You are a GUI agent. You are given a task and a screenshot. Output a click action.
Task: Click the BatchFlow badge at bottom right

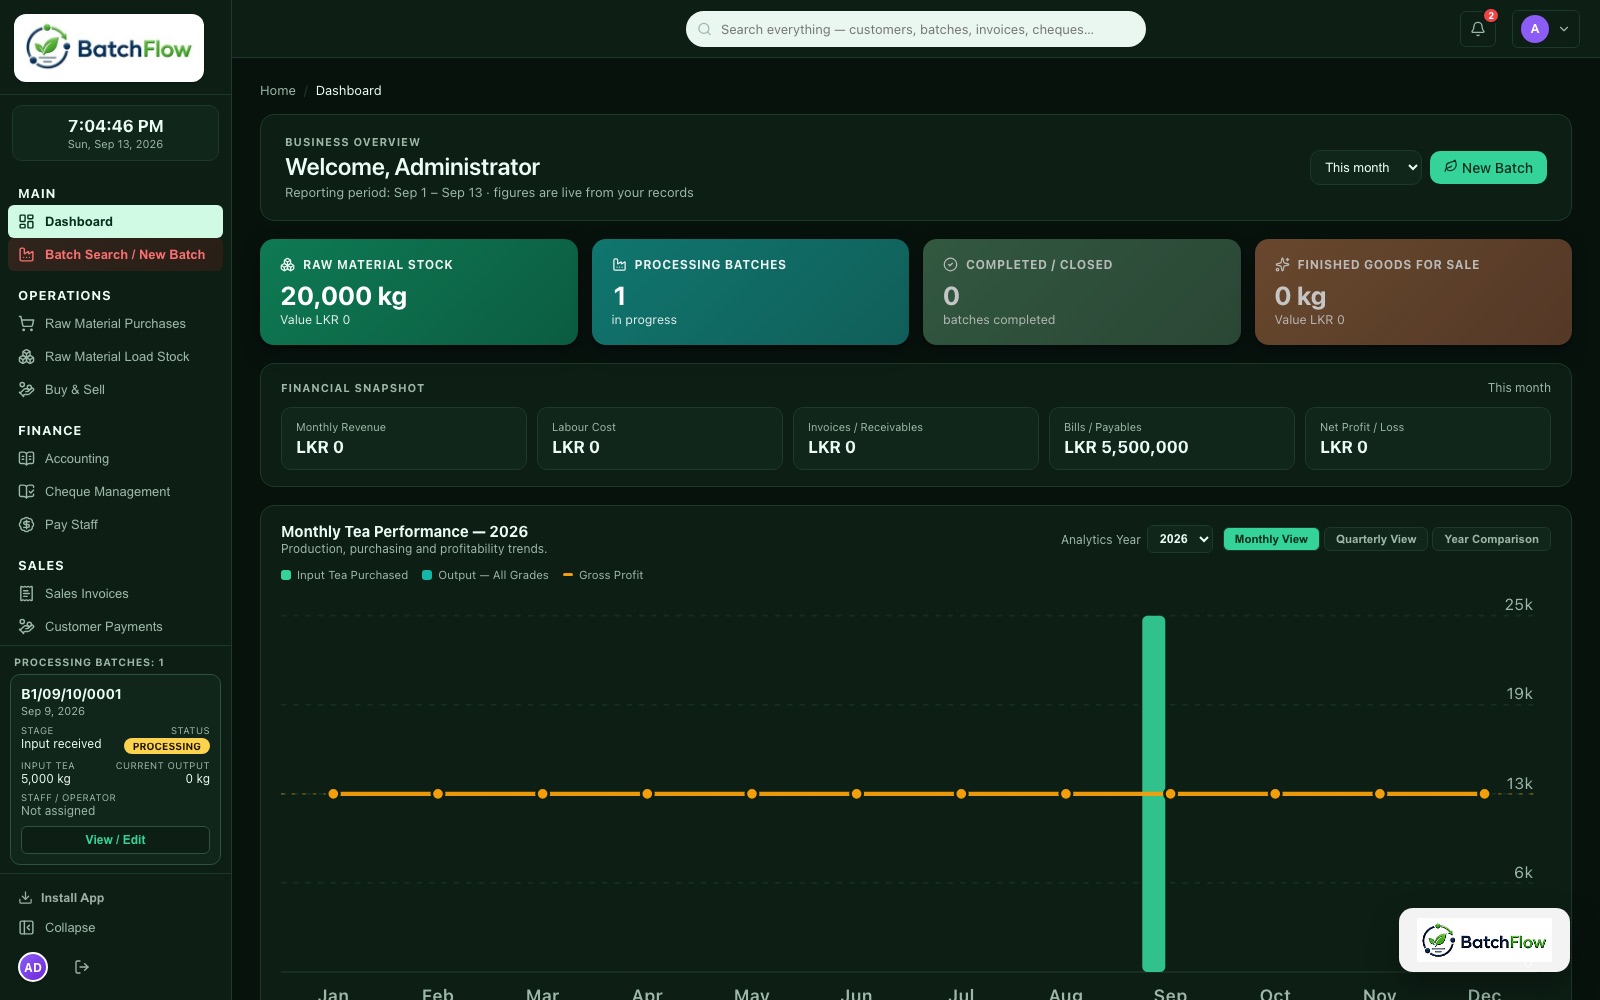(x=1484, y=940)
